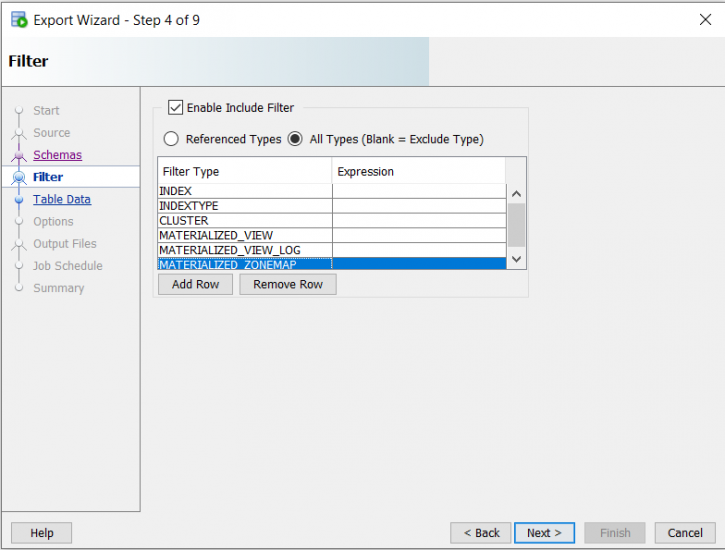Click the Table Data step node icon

click(x=19, y=200)
